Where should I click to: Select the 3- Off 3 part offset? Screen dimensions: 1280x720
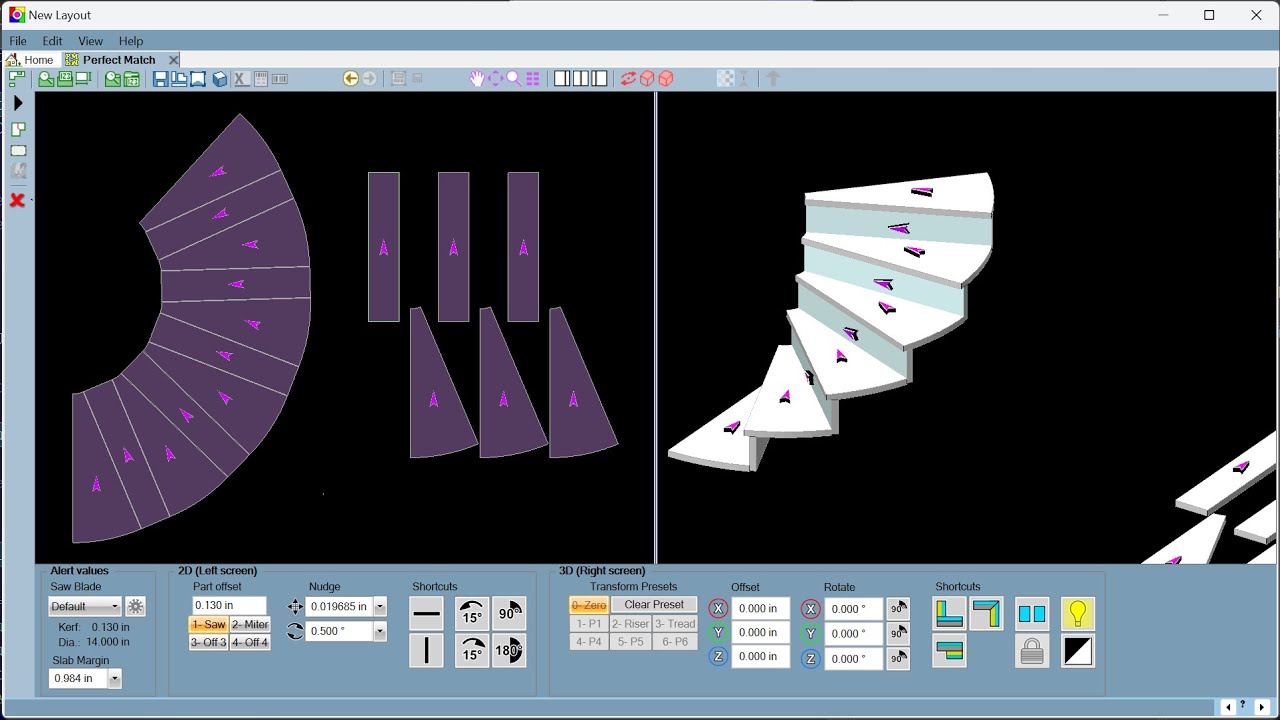208,642
